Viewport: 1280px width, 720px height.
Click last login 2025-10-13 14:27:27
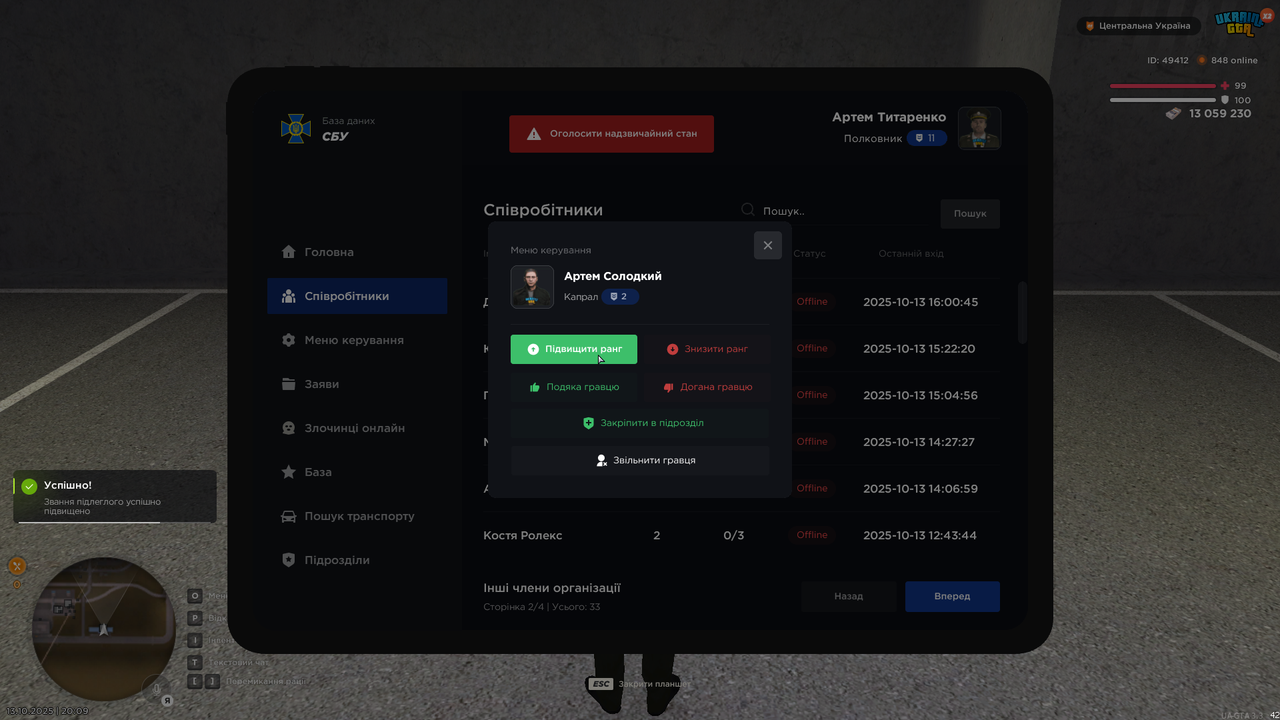tap(918, 442)
